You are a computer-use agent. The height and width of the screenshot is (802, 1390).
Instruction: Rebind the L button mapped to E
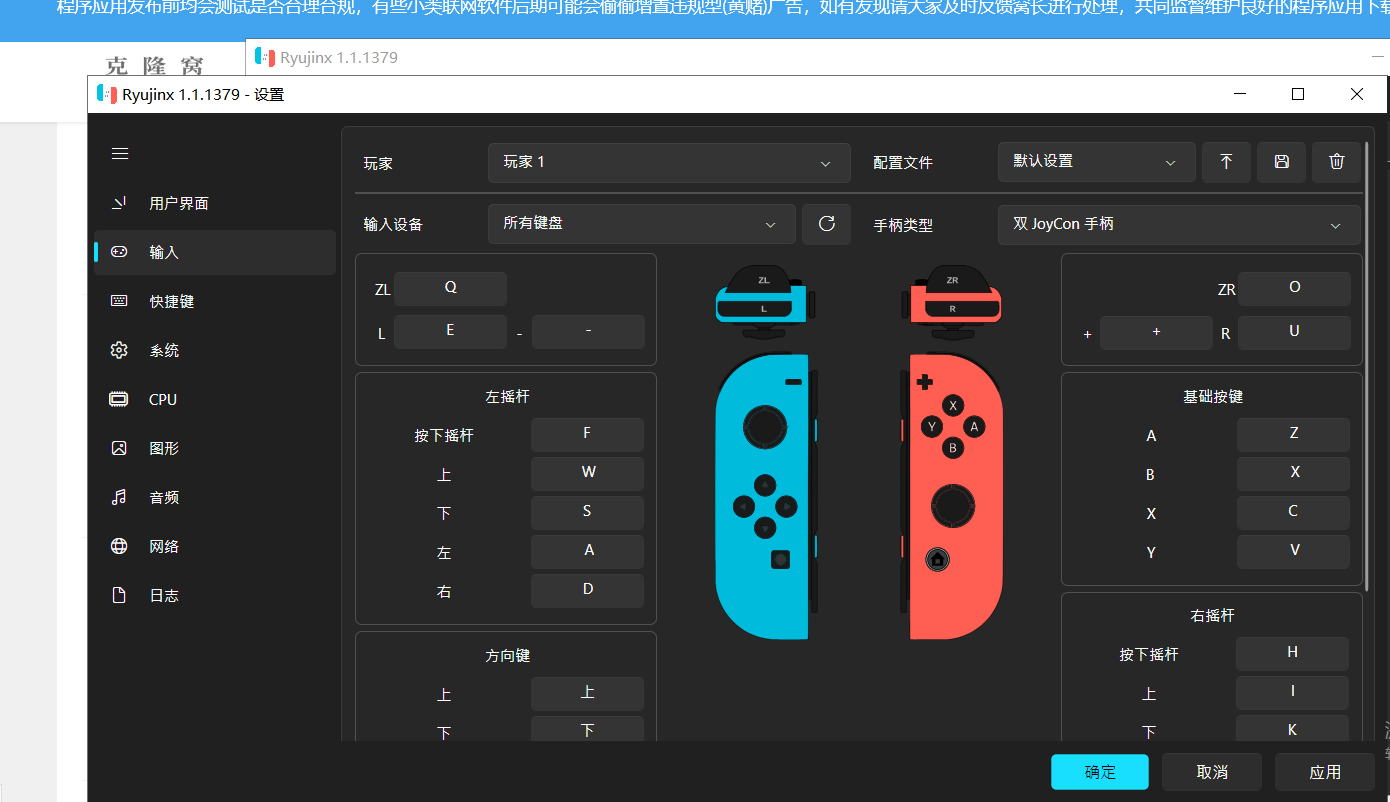pyautogui.click(x=450, y=331)
